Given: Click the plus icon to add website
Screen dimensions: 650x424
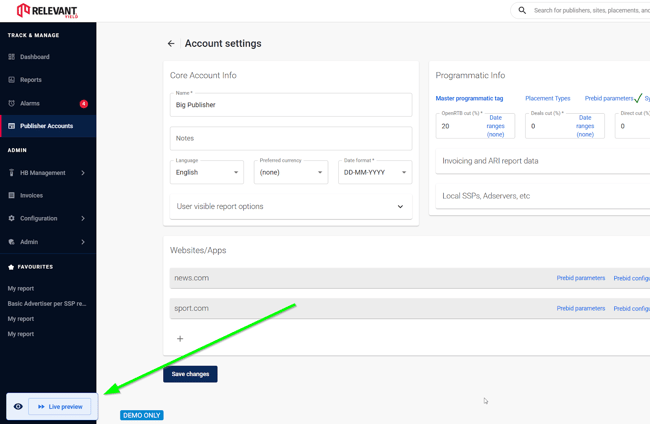Looking at the screenshot, I should [180, 339].
